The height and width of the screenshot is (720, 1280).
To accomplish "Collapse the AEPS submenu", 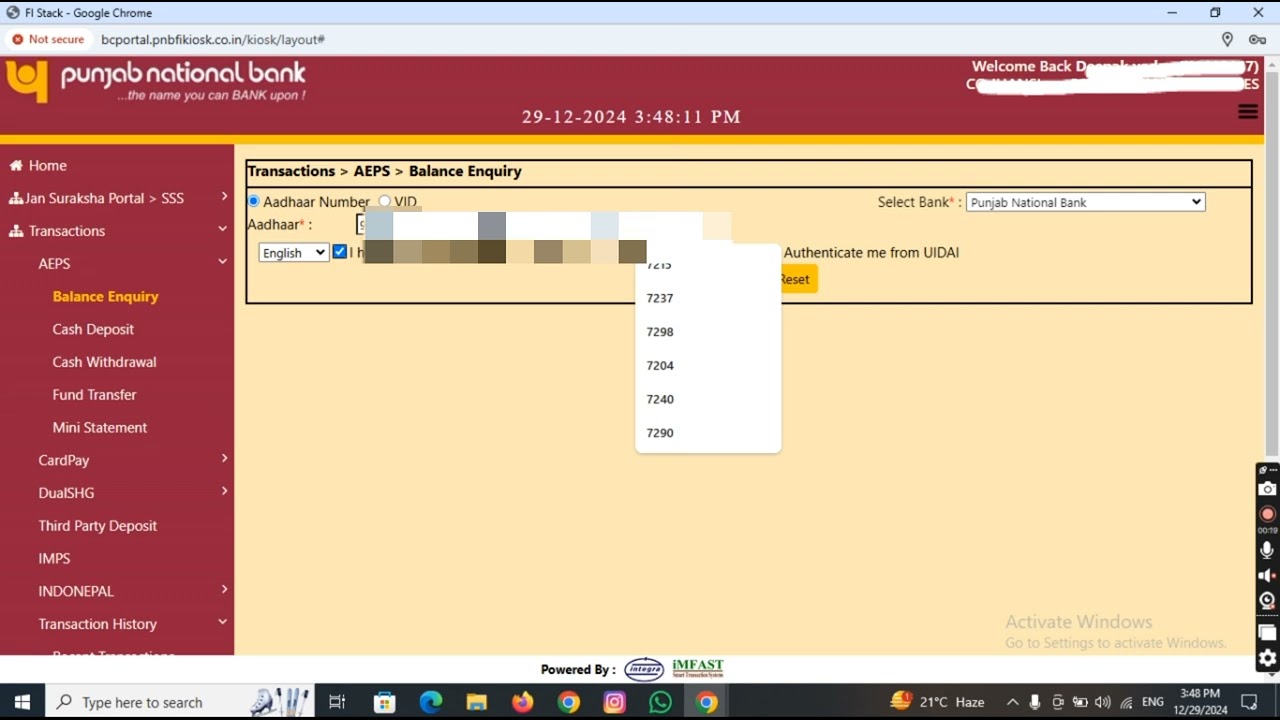I will pyautogui.click(x=117, y=264).
